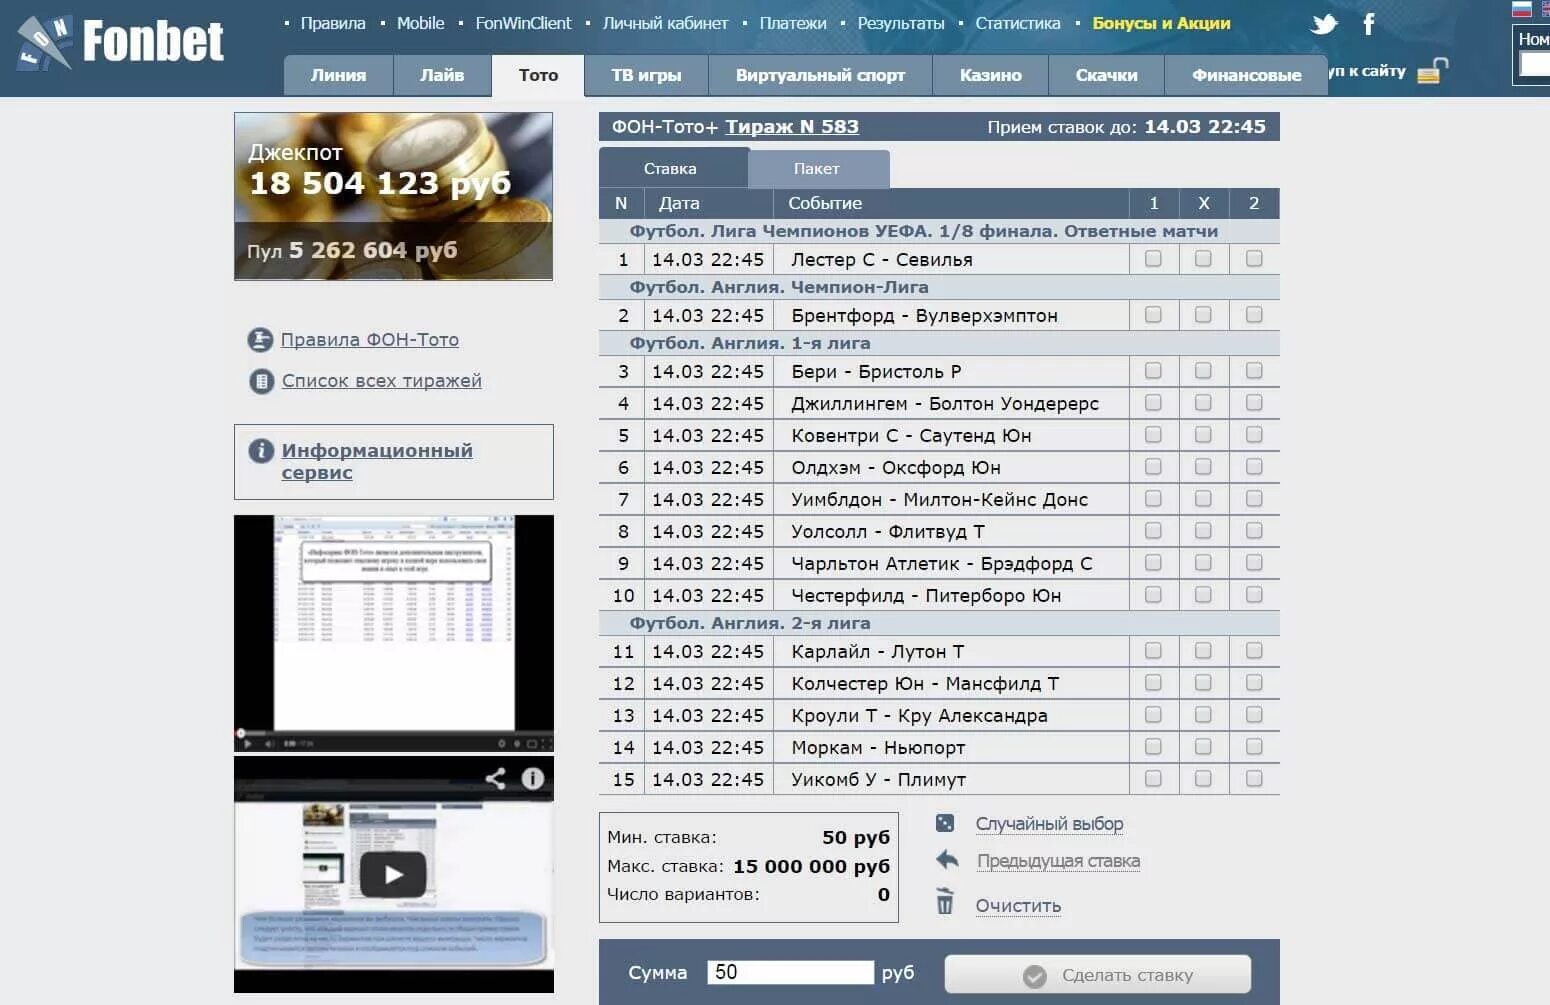
Task: Click the Сделать ставку button
Action: point(1098,974)
